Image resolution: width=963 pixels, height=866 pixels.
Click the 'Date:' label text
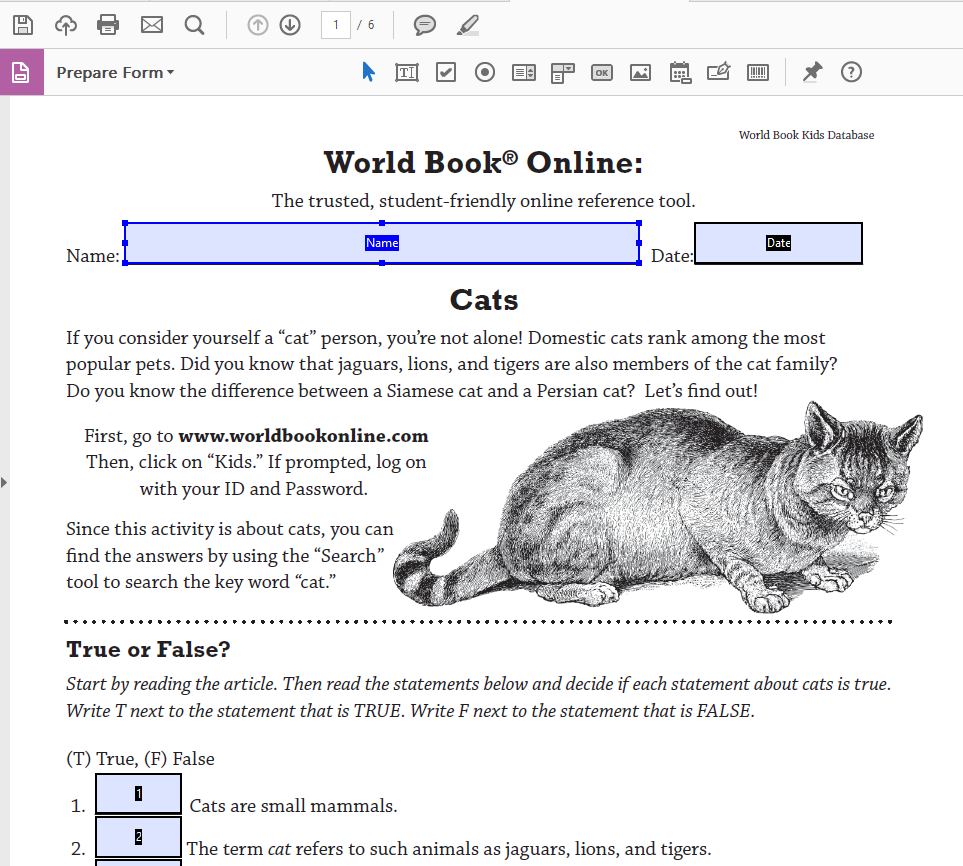point(672,256)
